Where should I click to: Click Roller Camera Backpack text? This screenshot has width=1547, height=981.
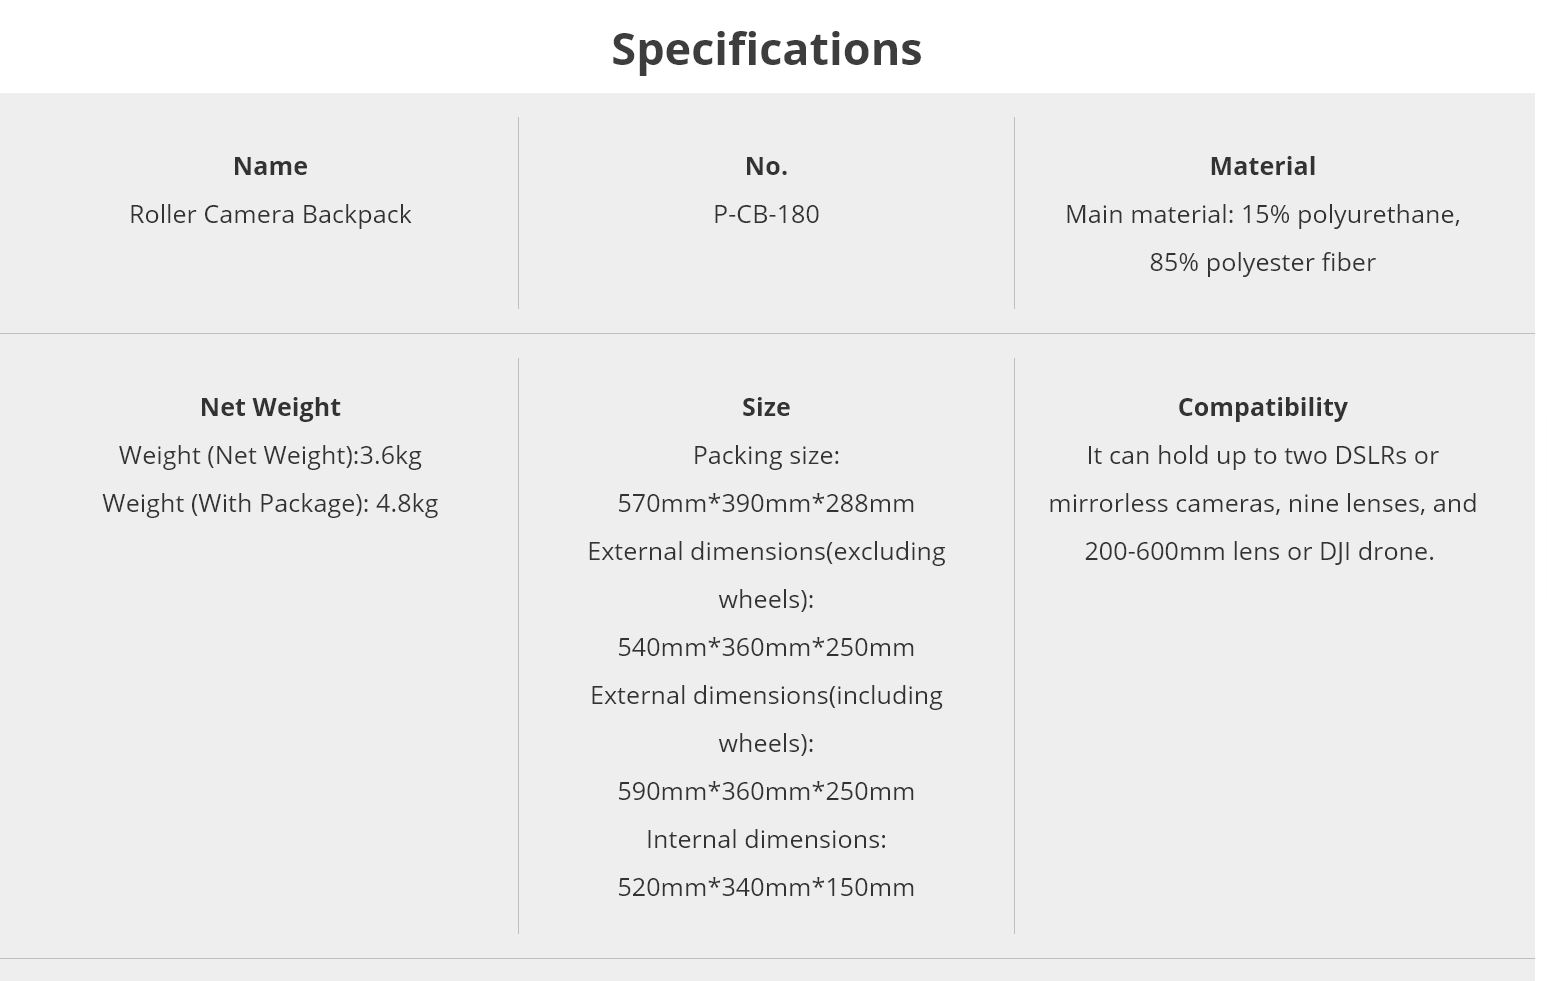tap(270, 214)
